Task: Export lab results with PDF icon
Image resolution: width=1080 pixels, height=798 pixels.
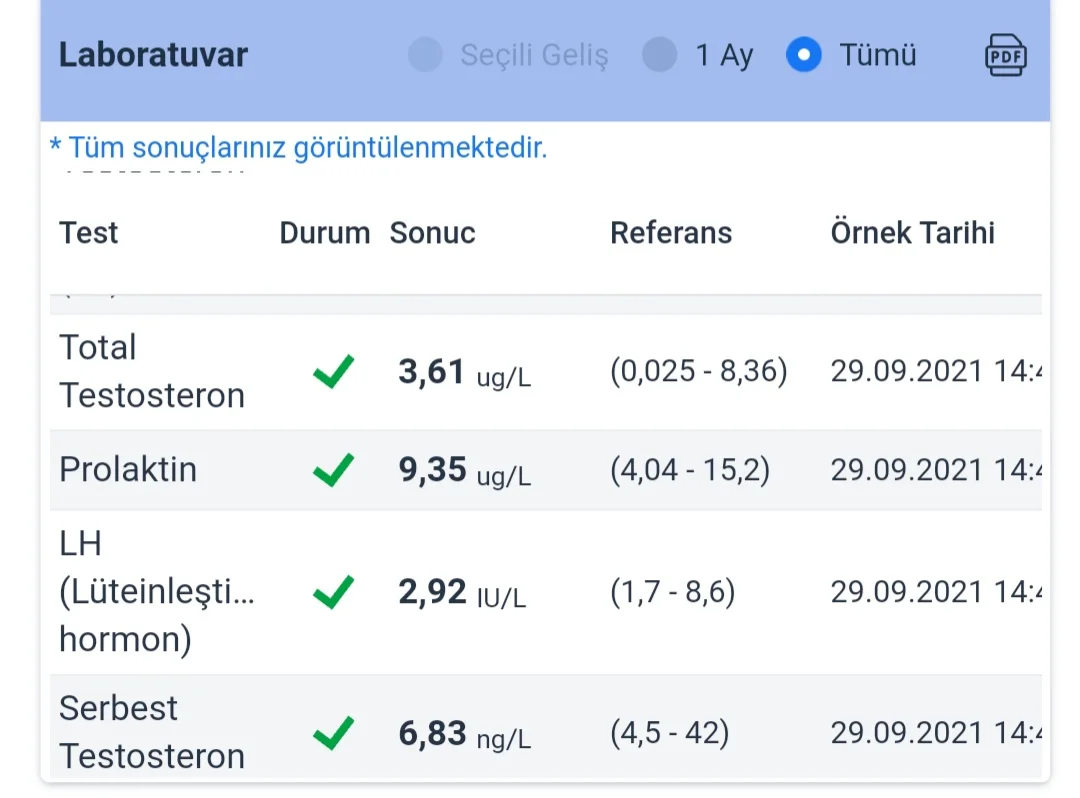Action: (1005, 55)
